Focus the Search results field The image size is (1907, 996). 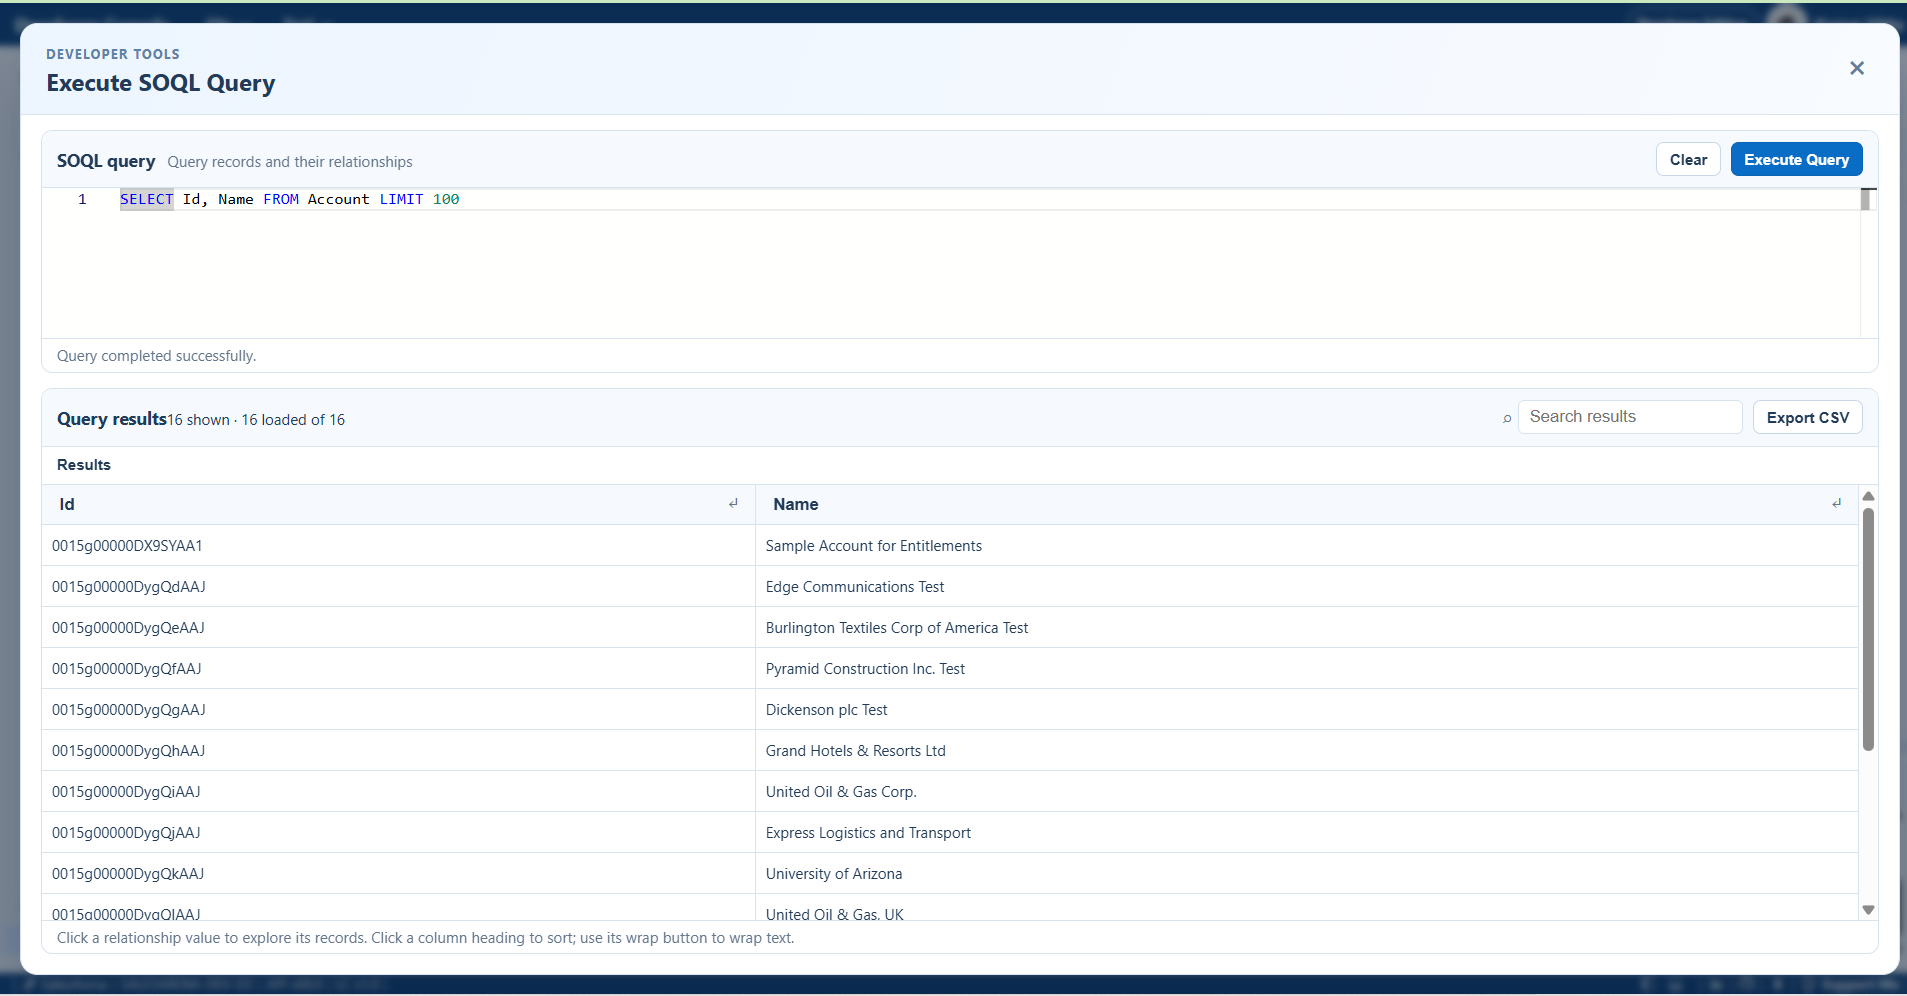point(1630,417)
